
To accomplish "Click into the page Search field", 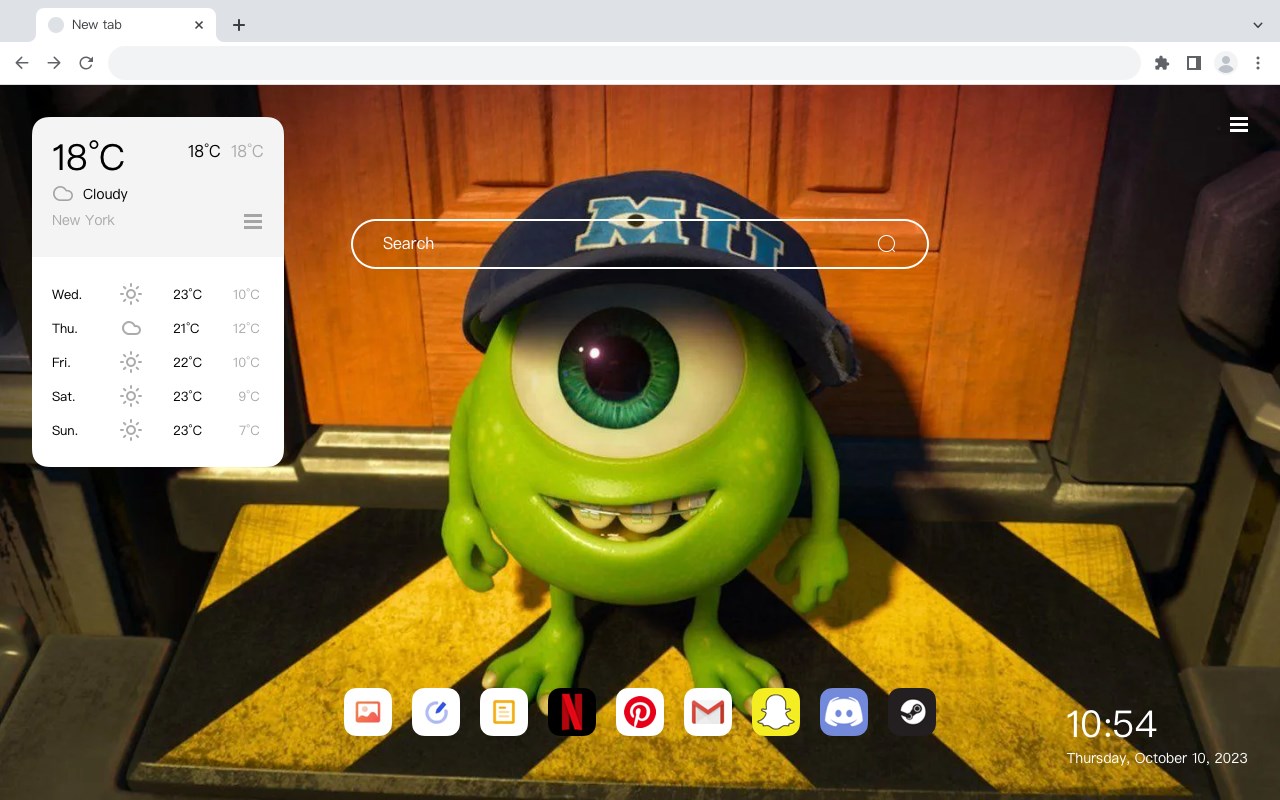I will pyautogui.click(x=640, y=244).
